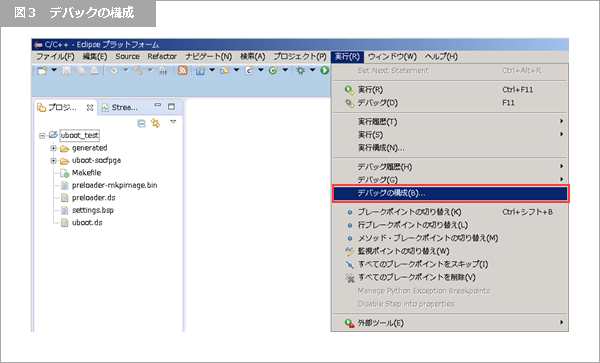Click the green Run toolbar button
This screenshot has height=363, width=600.
tap(324, 70)
